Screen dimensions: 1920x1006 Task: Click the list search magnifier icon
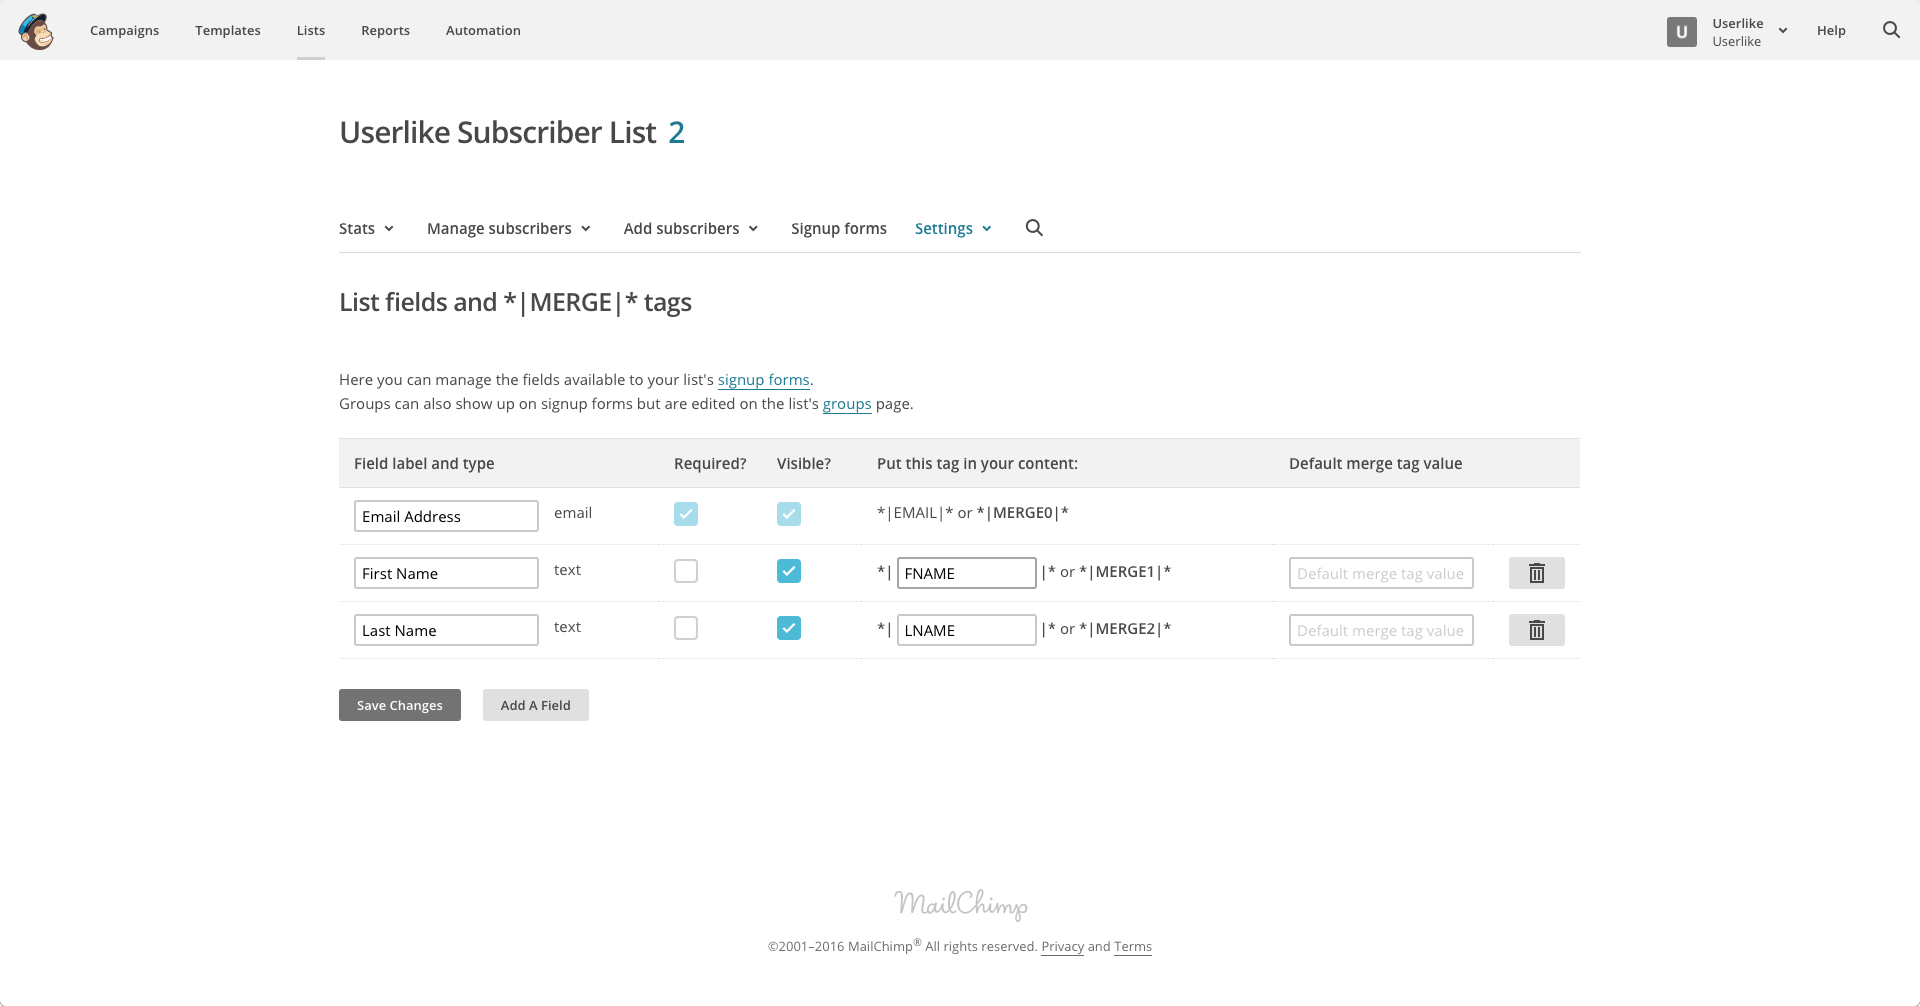1034,228
